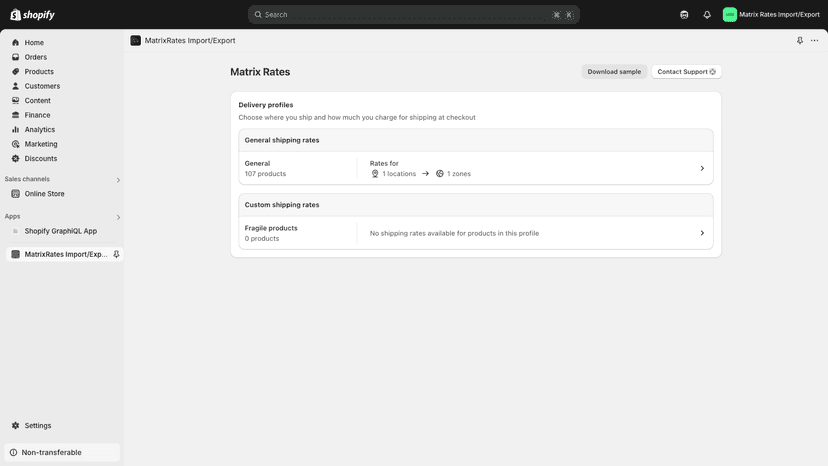Screen dimensions: 828x466
Task: Click the Settings gear icon
Action: [x=15, y=425]
